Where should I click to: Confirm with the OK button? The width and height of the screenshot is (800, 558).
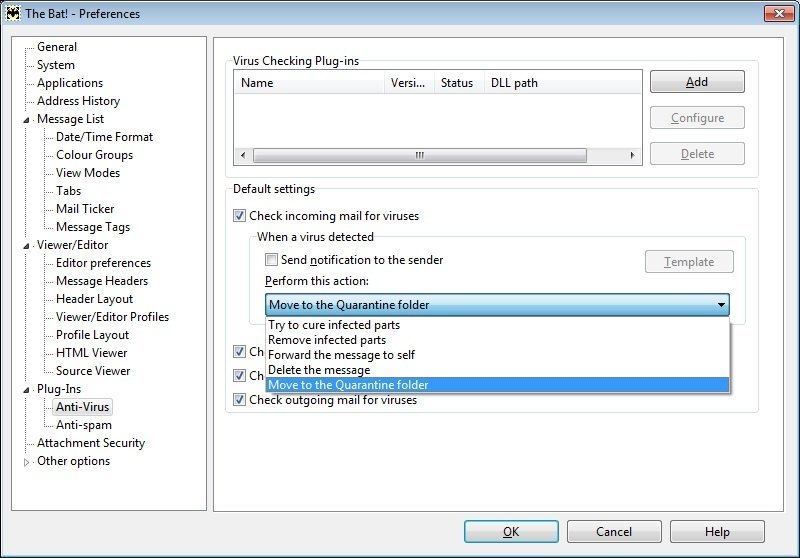(511, 532)
